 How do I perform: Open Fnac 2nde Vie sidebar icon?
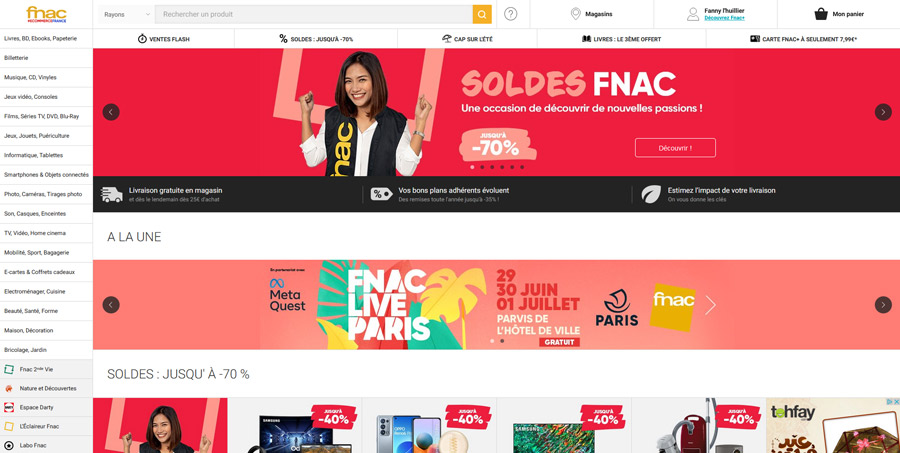(x=9, y=369)
